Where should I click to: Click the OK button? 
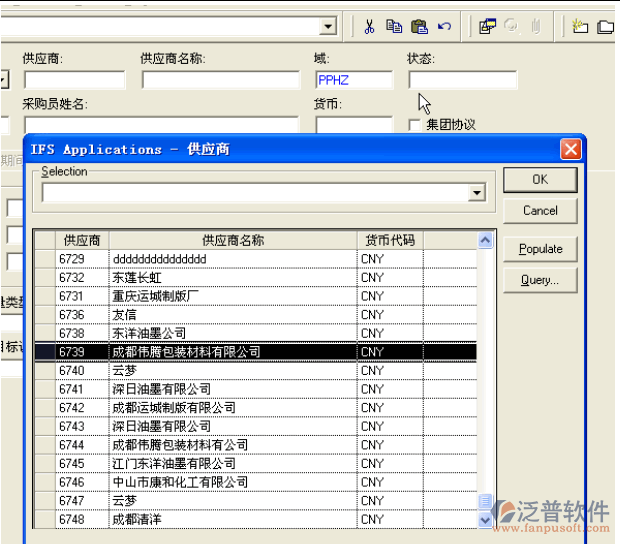click(x=540, y=179)
